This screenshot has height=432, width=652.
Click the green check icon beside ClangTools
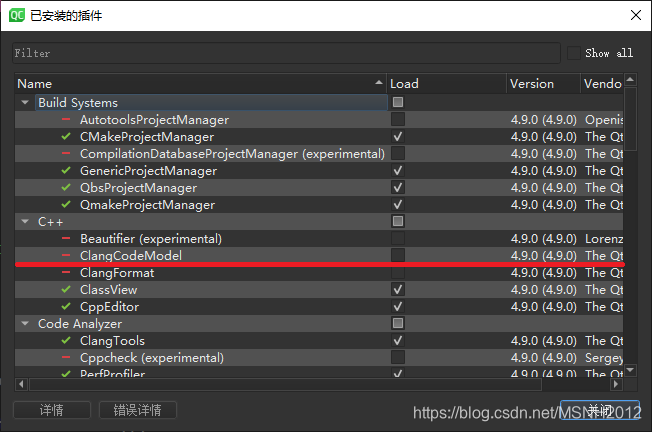66,341
